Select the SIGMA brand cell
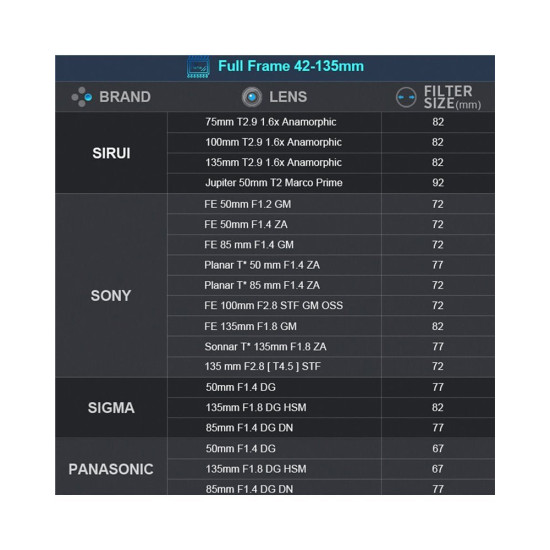The width and height of the screenshot is (550, 550). (111, 408)
